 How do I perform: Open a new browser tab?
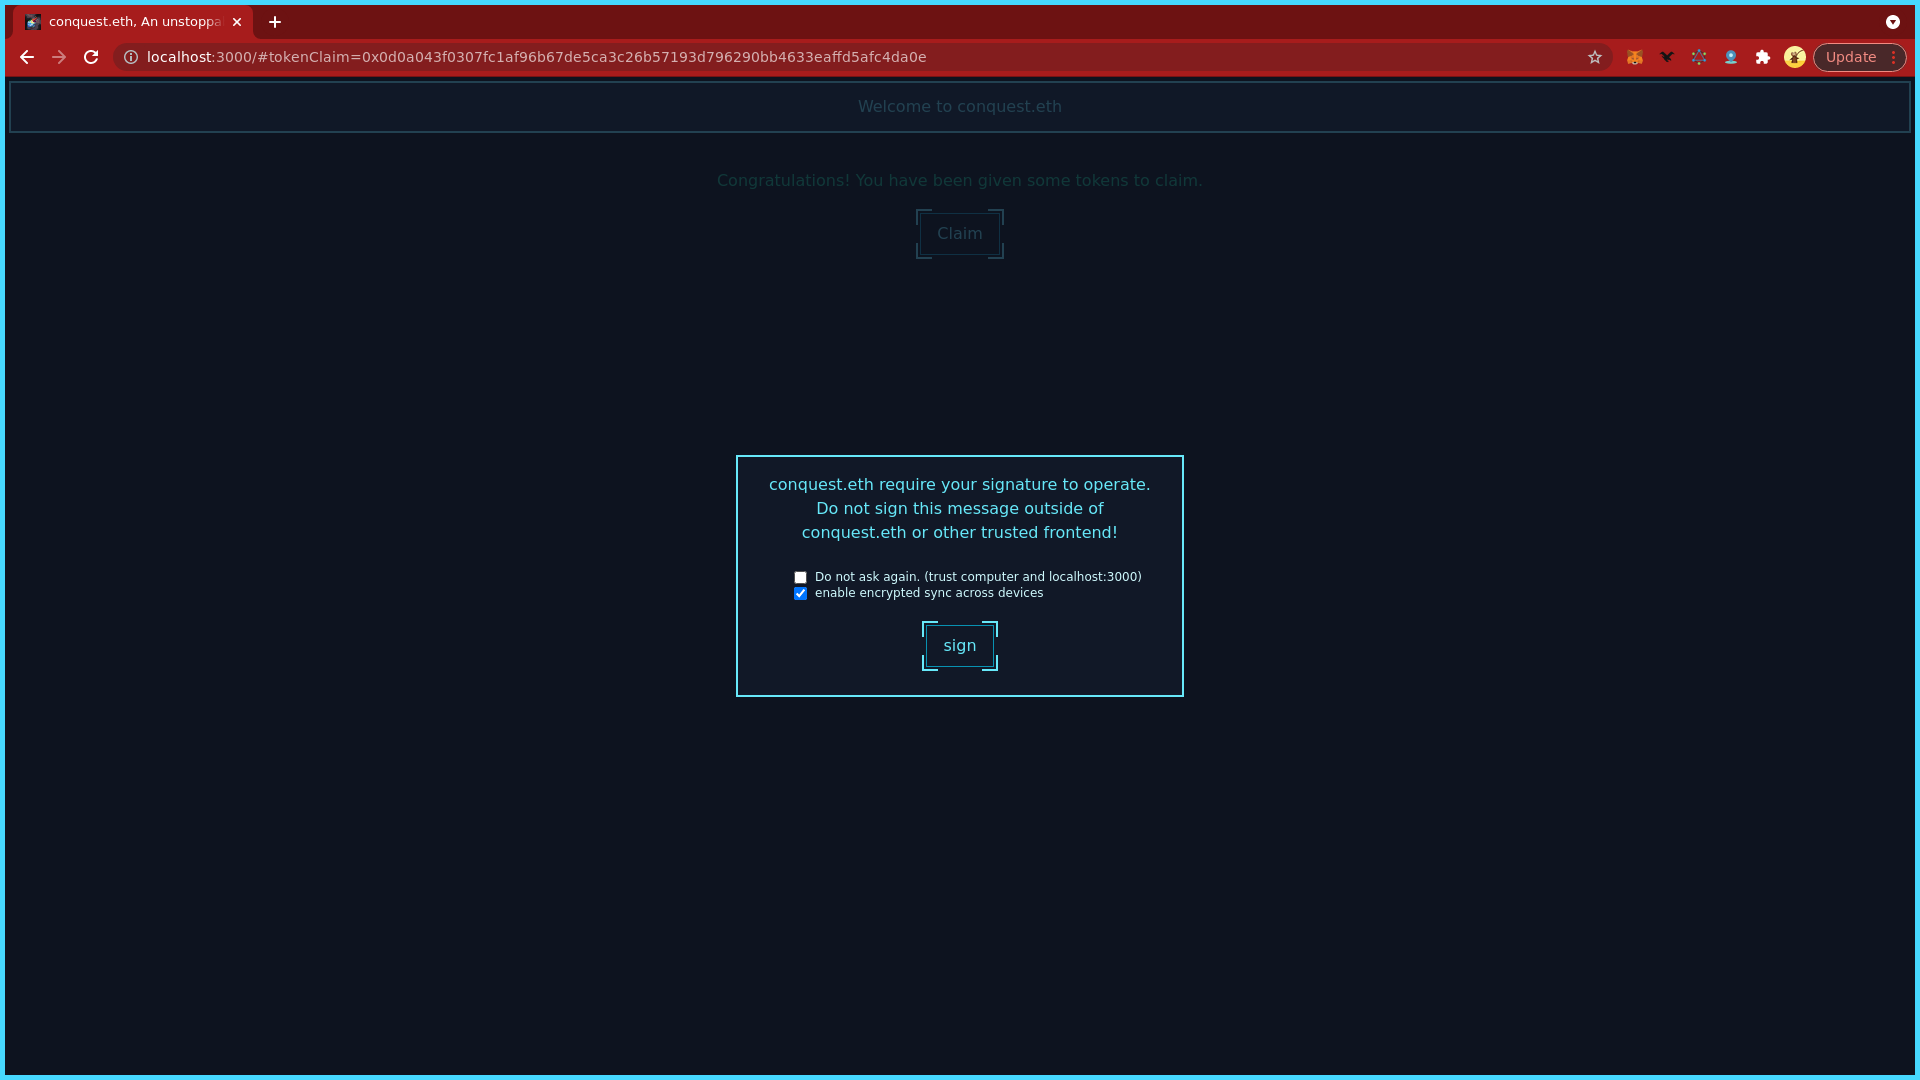(x=275, y=22)
